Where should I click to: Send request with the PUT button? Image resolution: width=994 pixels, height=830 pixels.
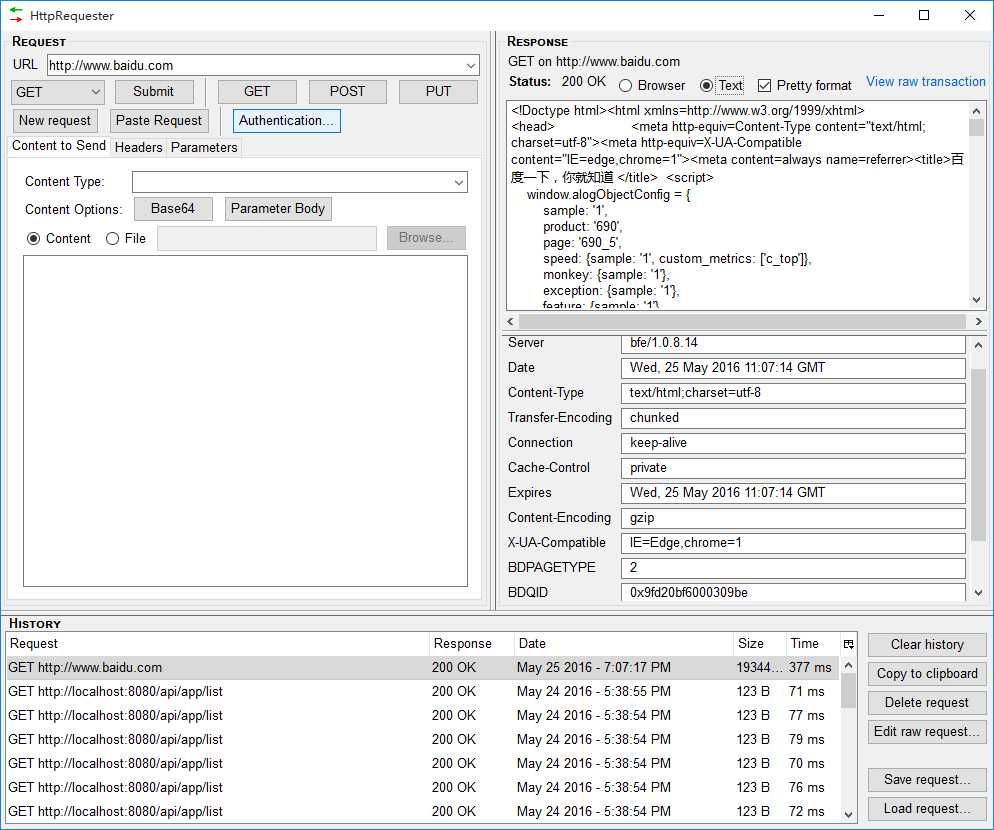[x=438, y=91]
